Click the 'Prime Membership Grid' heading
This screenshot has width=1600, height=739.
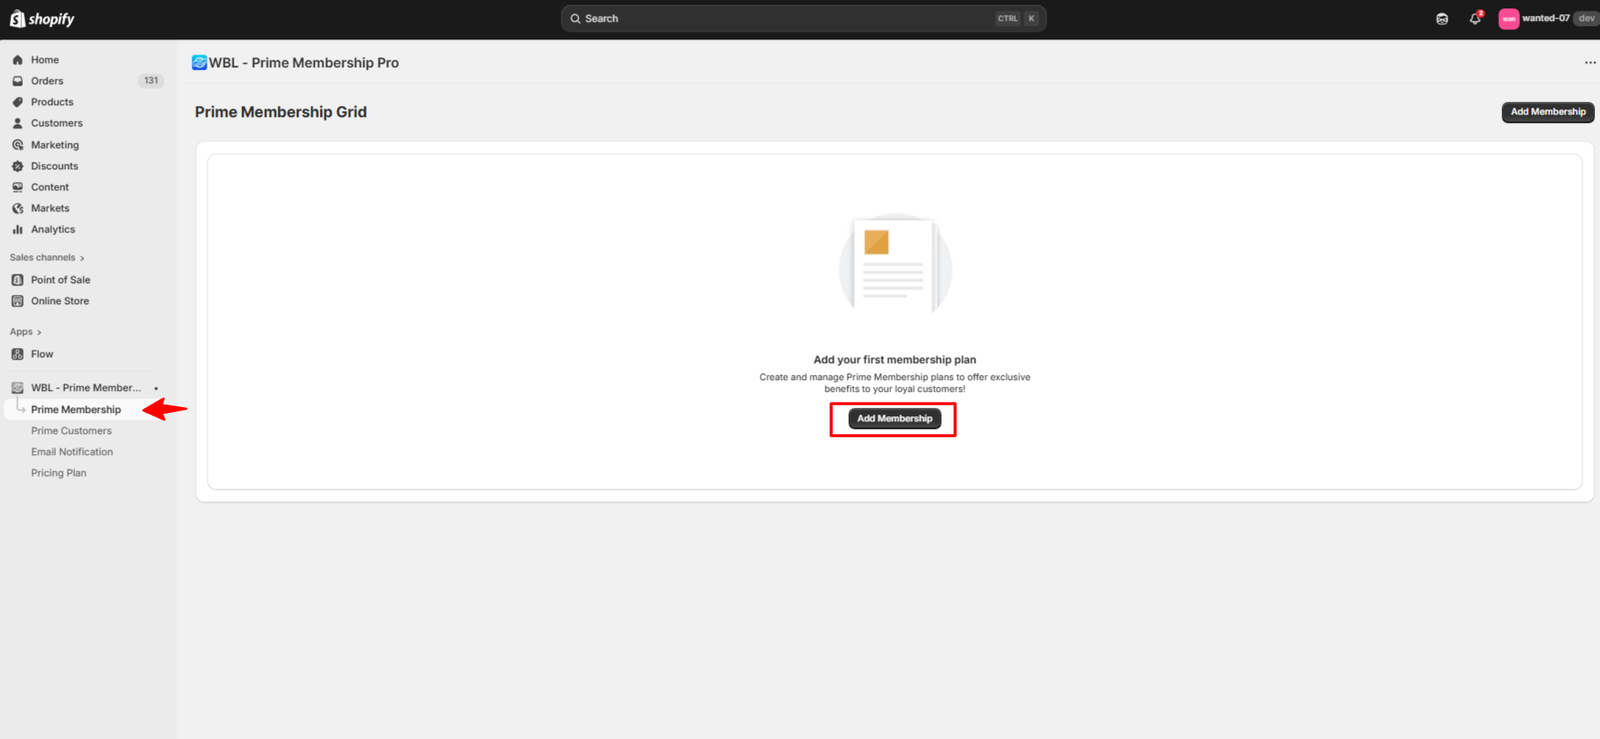281,112
